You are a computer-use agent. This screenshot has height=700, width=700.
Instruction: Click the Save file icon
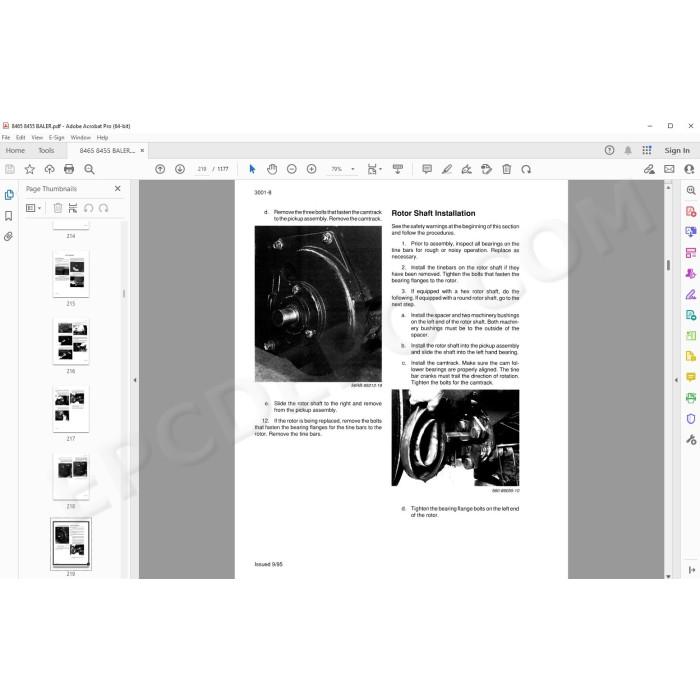pos(10,169)
